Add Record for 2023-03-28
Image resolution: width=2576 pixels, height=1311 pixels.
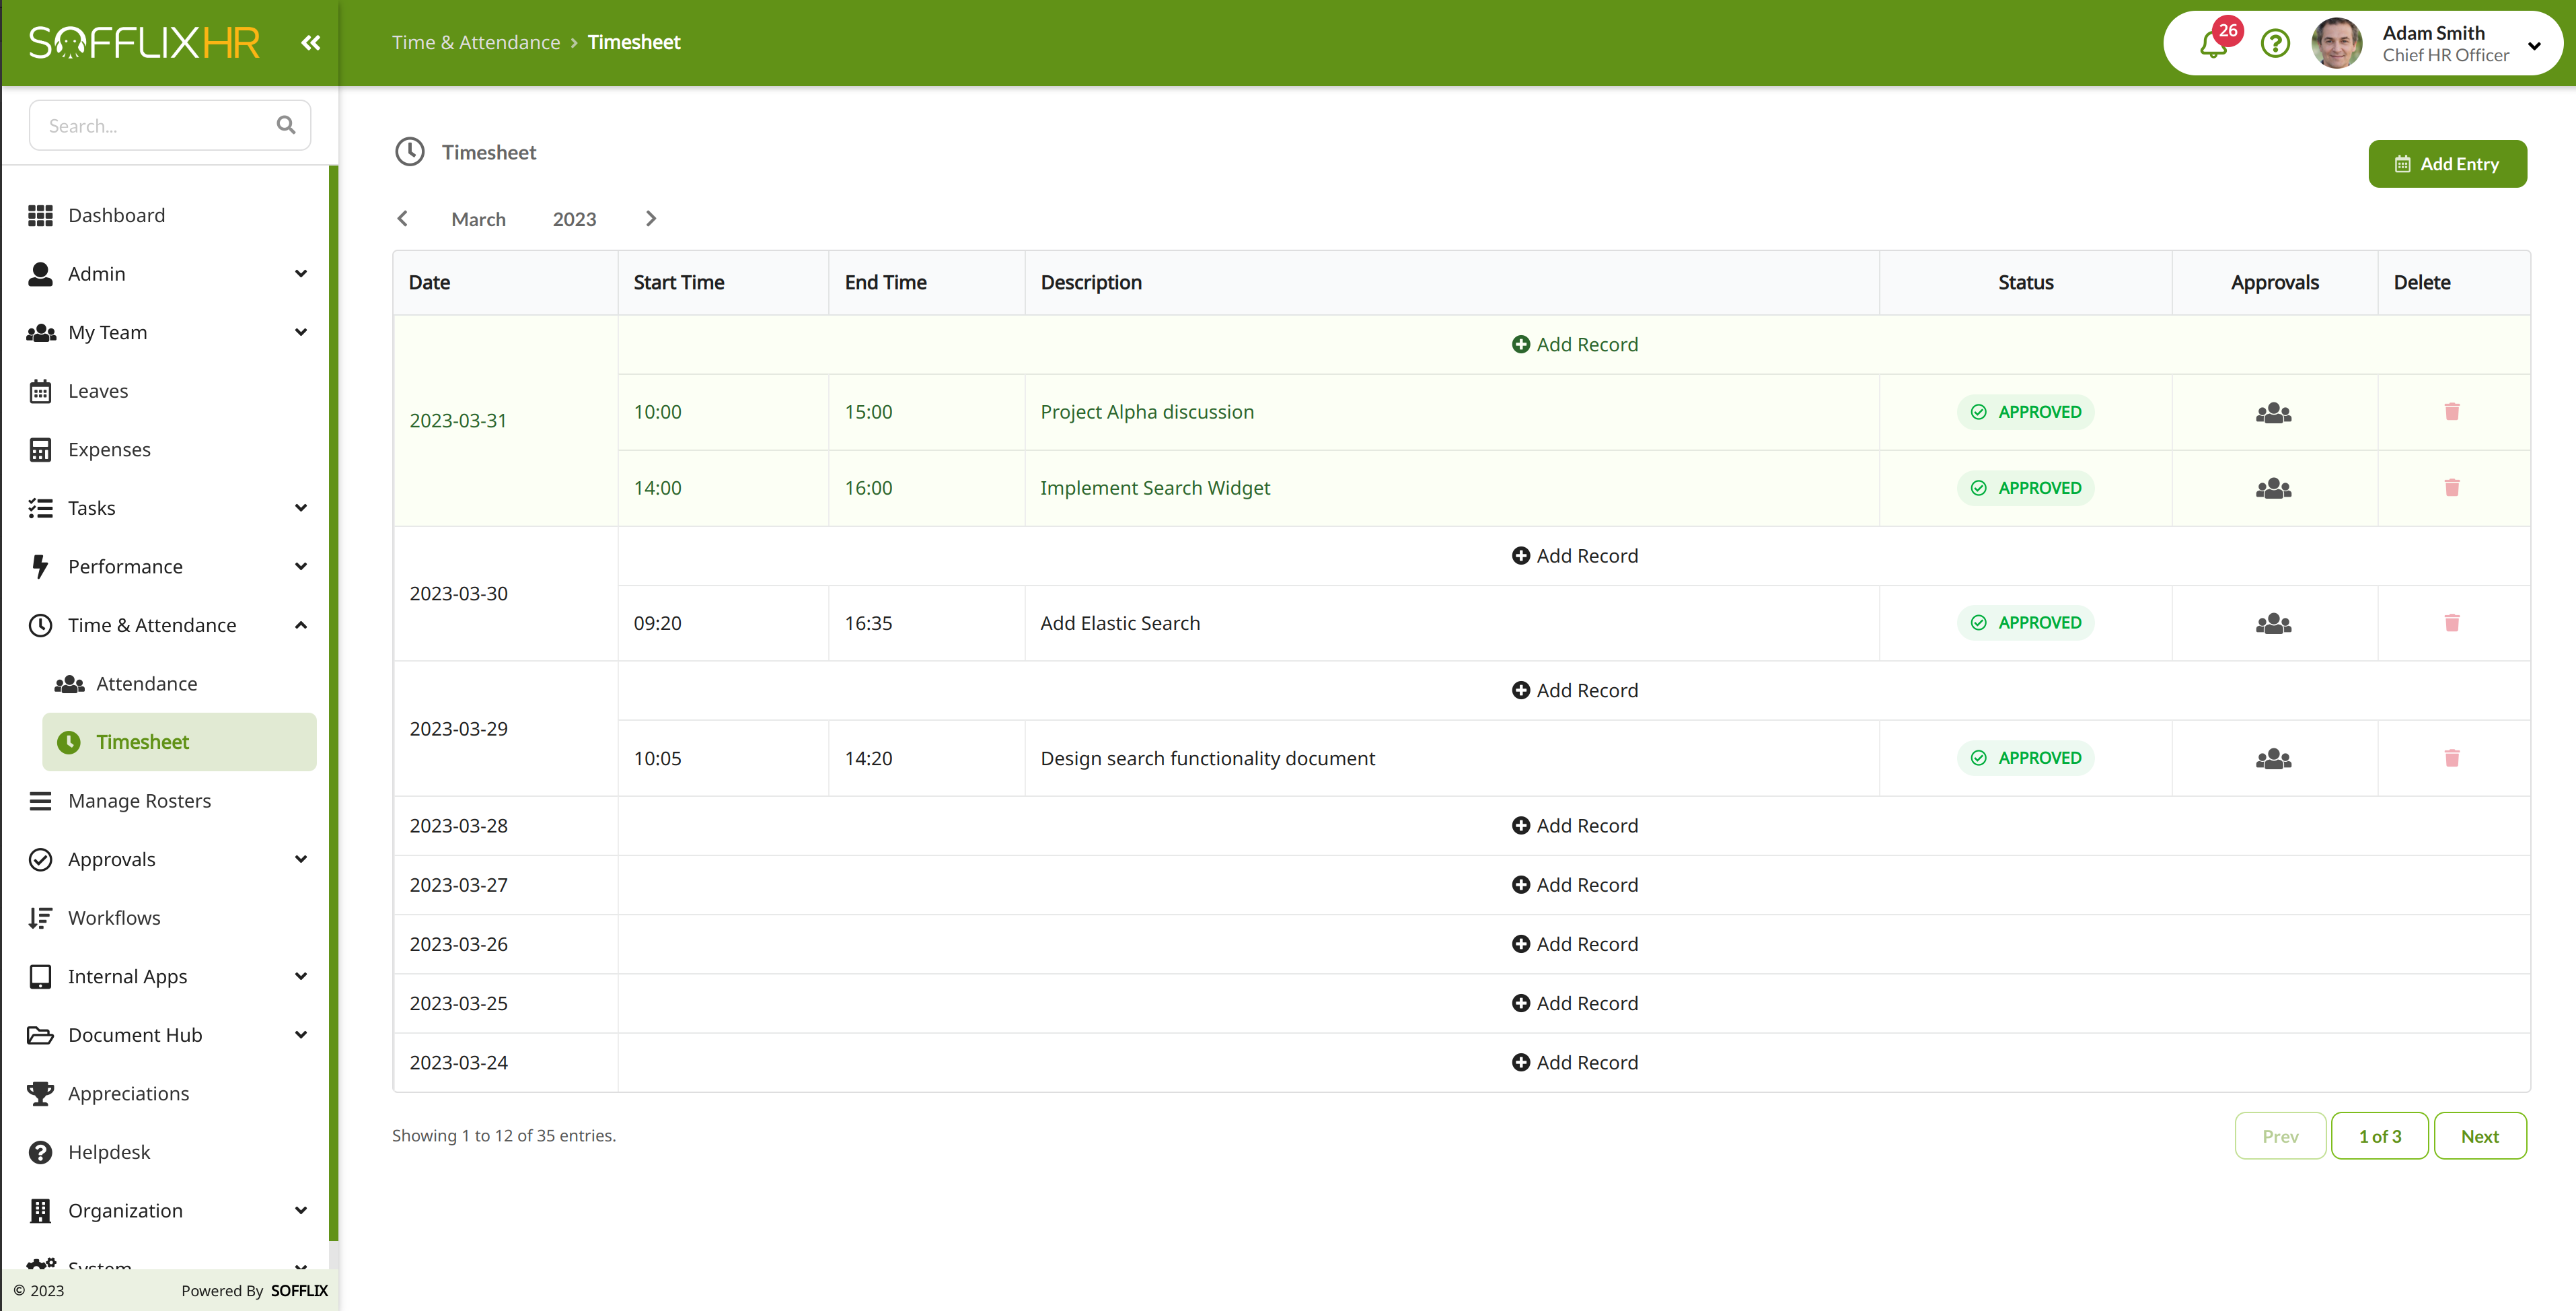click(1574, 826)
